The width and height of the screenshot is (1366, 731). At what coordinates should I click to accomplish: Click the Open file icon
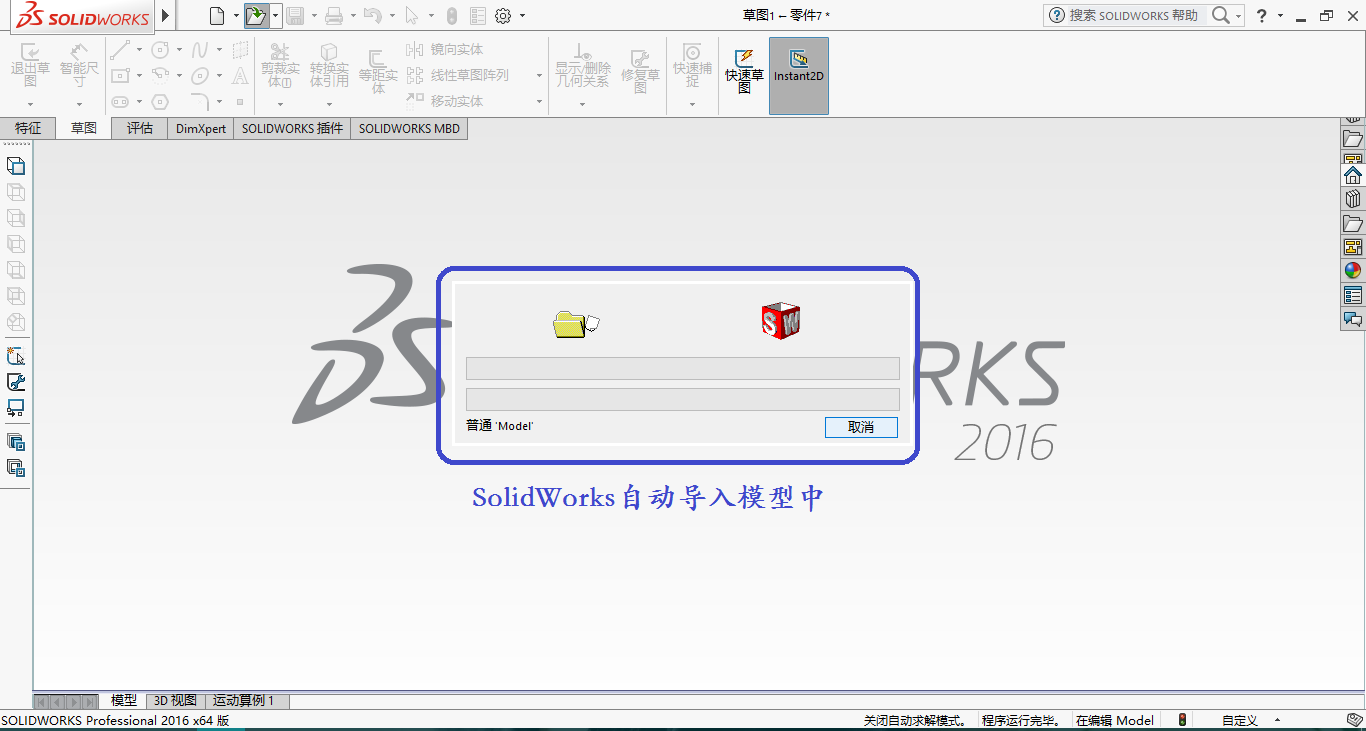[x=255, y=15]
